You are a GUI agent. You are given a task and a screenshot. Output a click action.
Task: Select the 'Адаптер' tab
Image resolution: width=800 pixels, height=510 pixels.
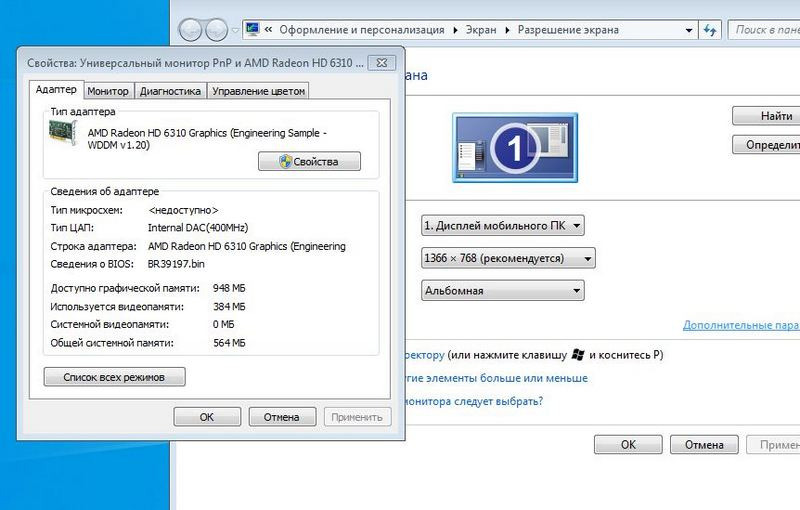(x=56, y=90)
